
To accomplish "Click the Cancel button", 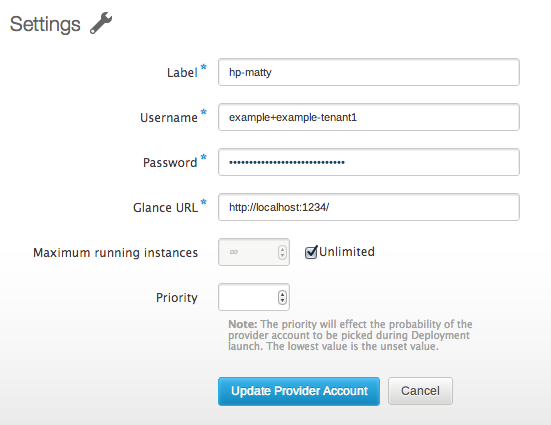I will [420, 391].
